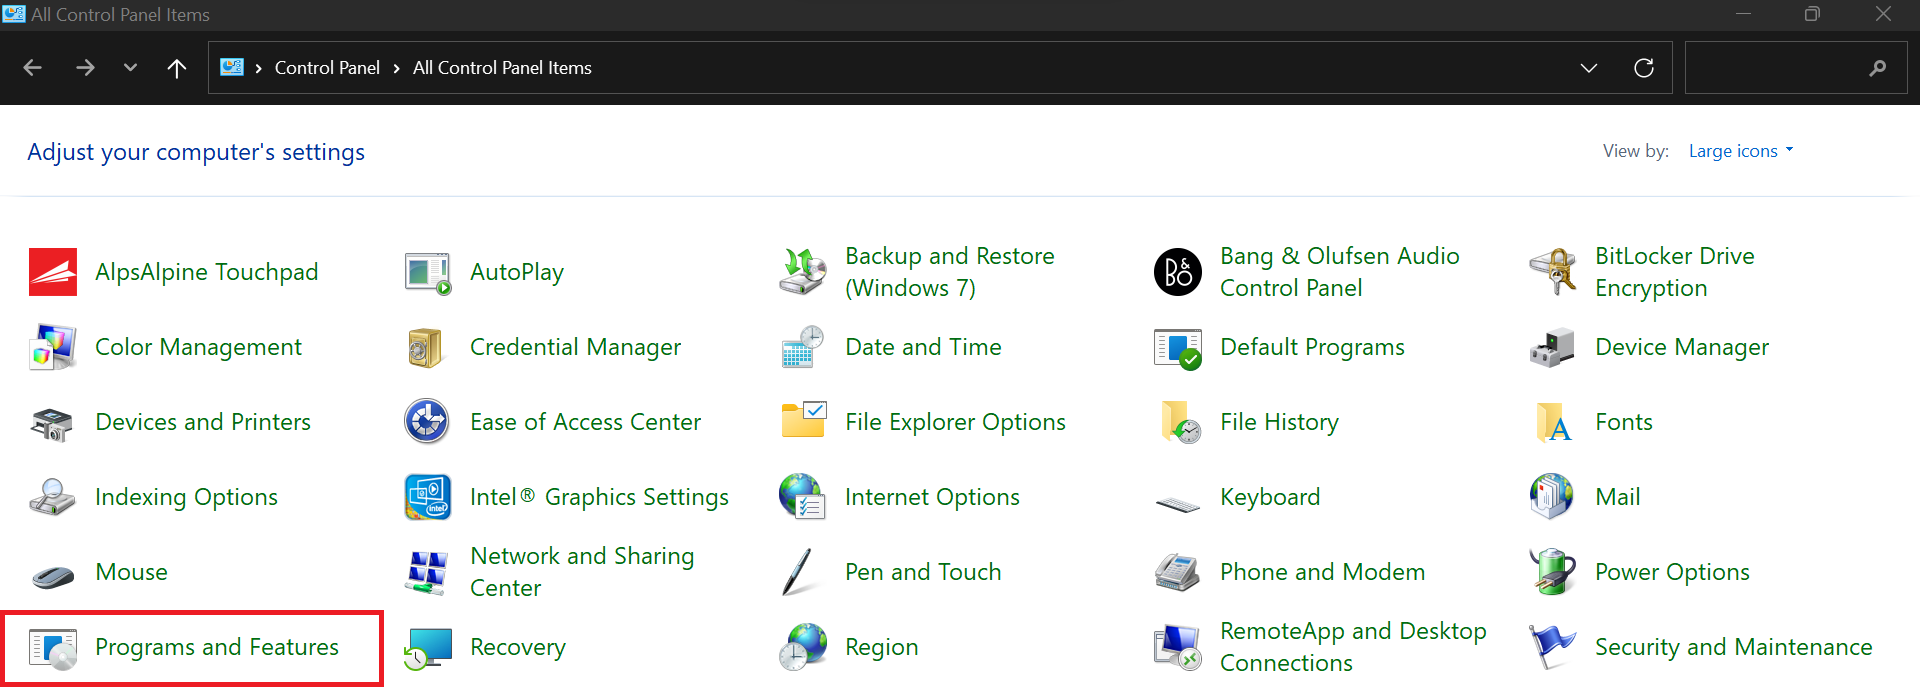The height and width of the screenshot is (691, 1920).
Task: Go up one level with up arrow
Action: [177, 68]
